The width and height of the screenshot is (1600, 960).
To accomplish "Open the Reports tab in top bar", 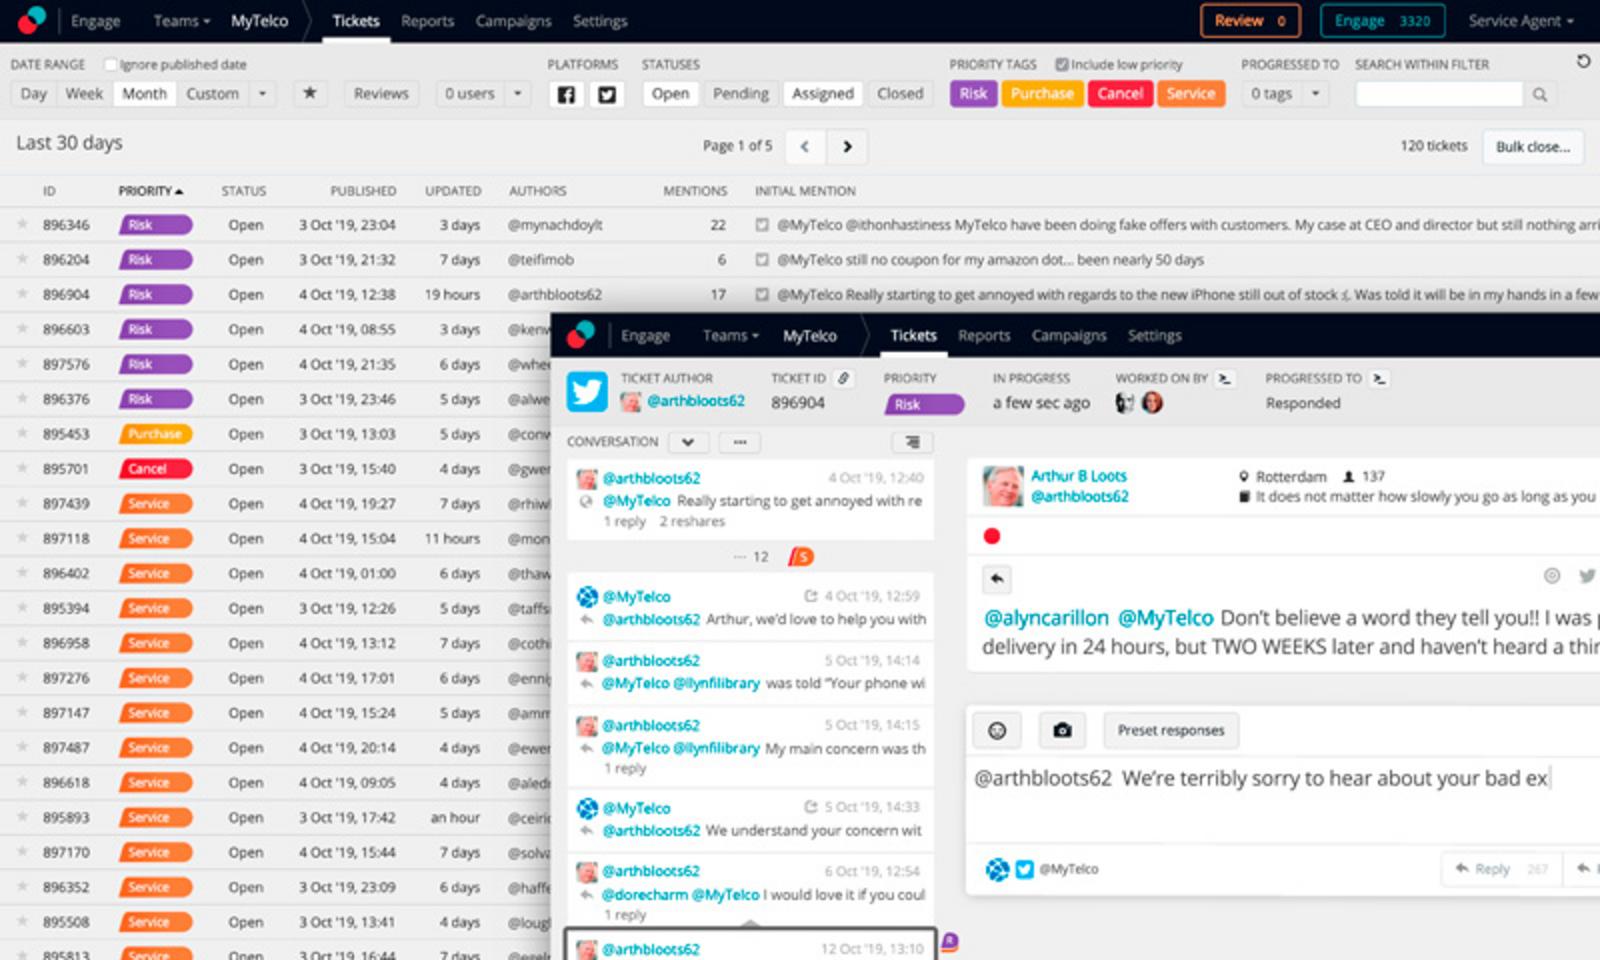I will click(x=427, y=21).
